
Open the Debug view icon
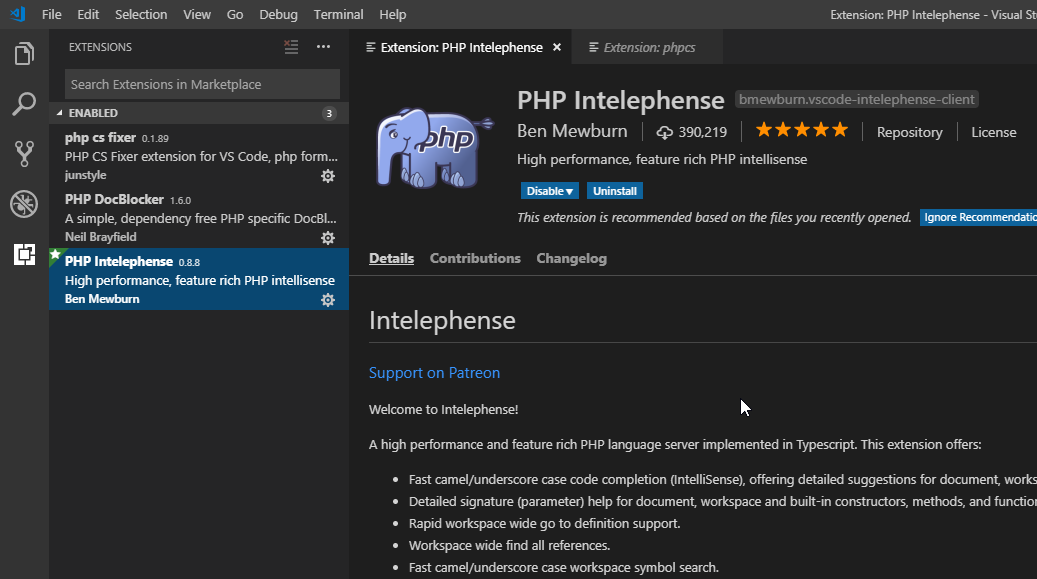24,203
